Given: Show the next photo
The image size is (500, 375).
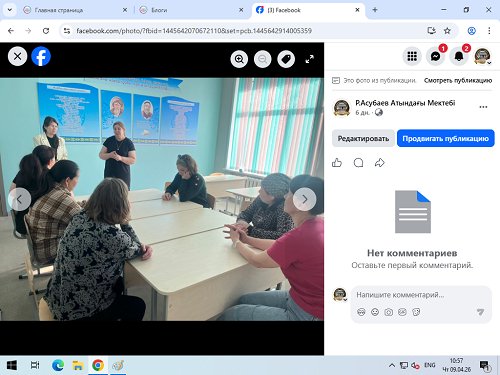Looking at the screenshot, I should (x=305, y=199).
